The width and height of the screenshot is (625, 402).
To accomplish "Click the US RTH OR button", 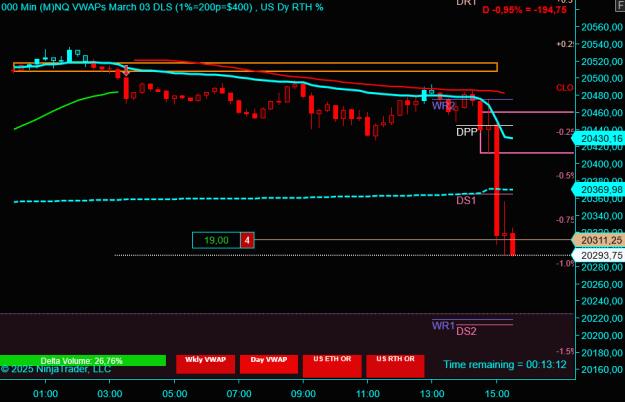I will coord(395,366).
